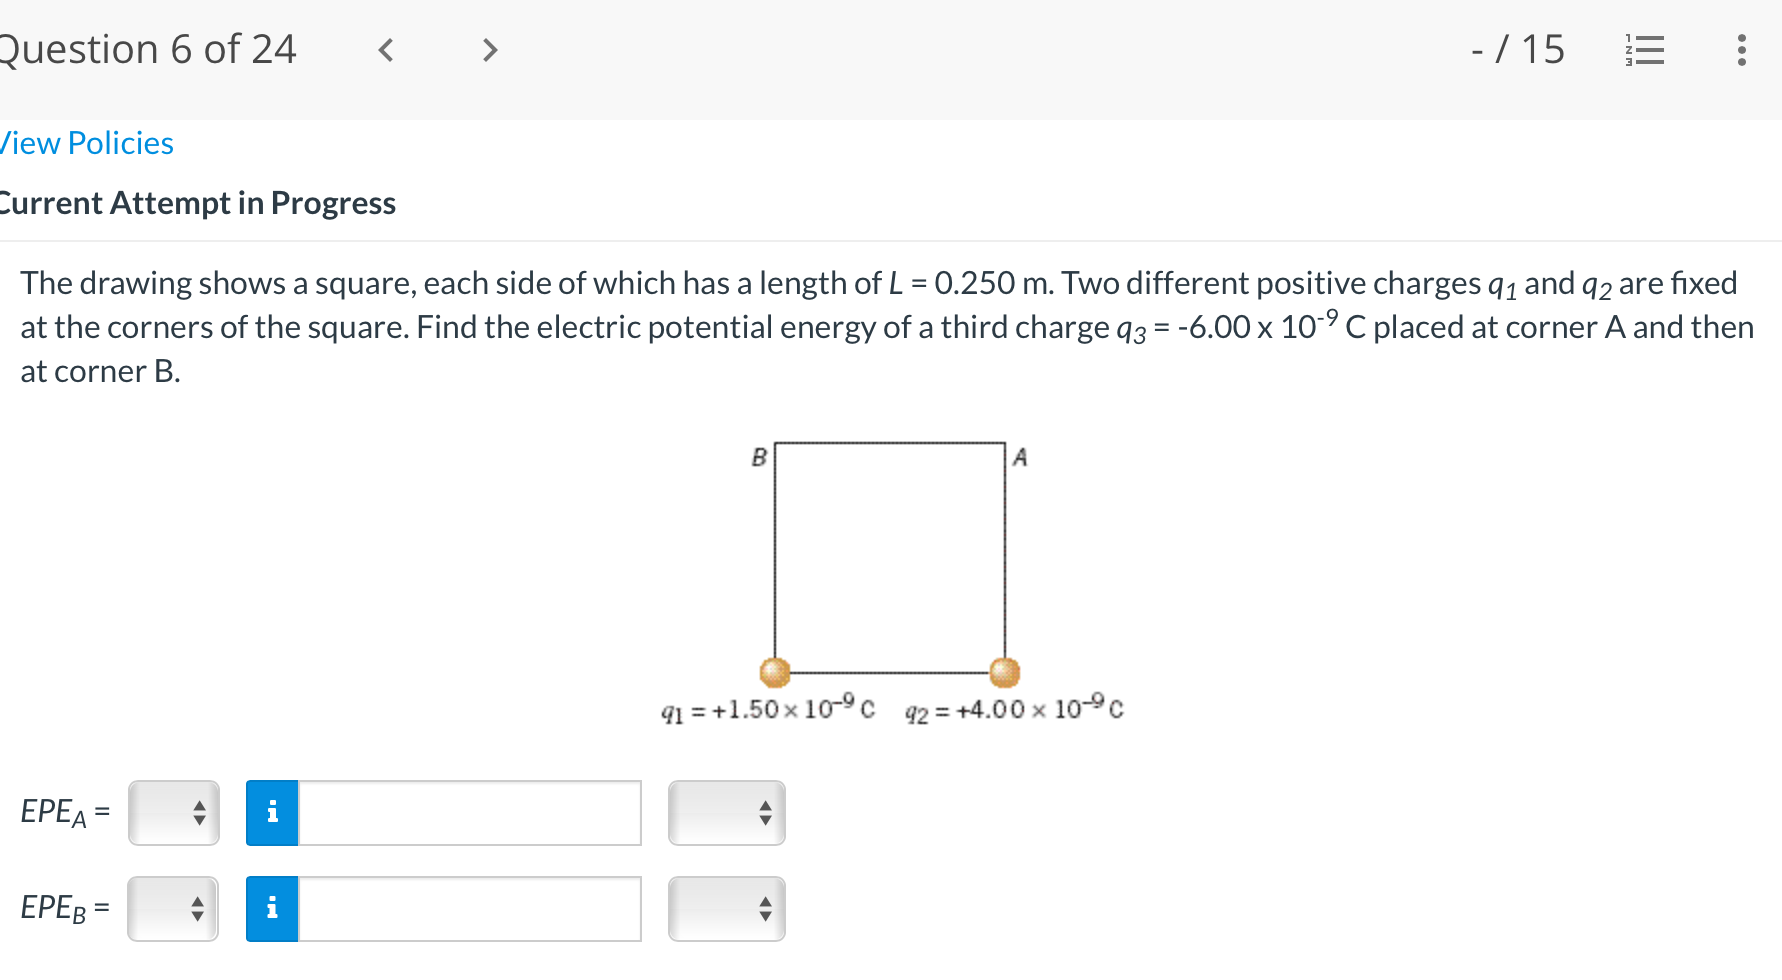Open the View Policies link

click(86, 143)
